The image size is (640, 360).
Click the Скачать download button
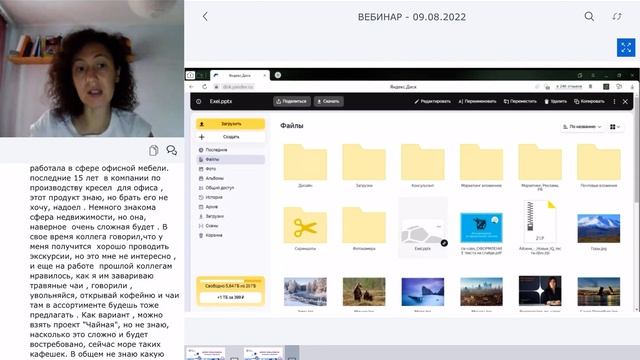click(328, 101)
